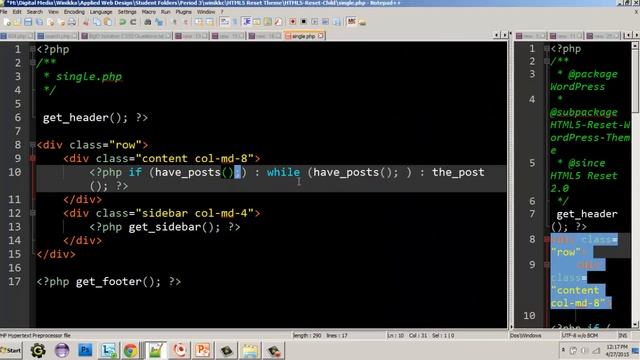Screen dimensions: 640x360
Task: Toggle synchronized vertical scrolling
Action: pyautogui.click(x=199, y=22)
